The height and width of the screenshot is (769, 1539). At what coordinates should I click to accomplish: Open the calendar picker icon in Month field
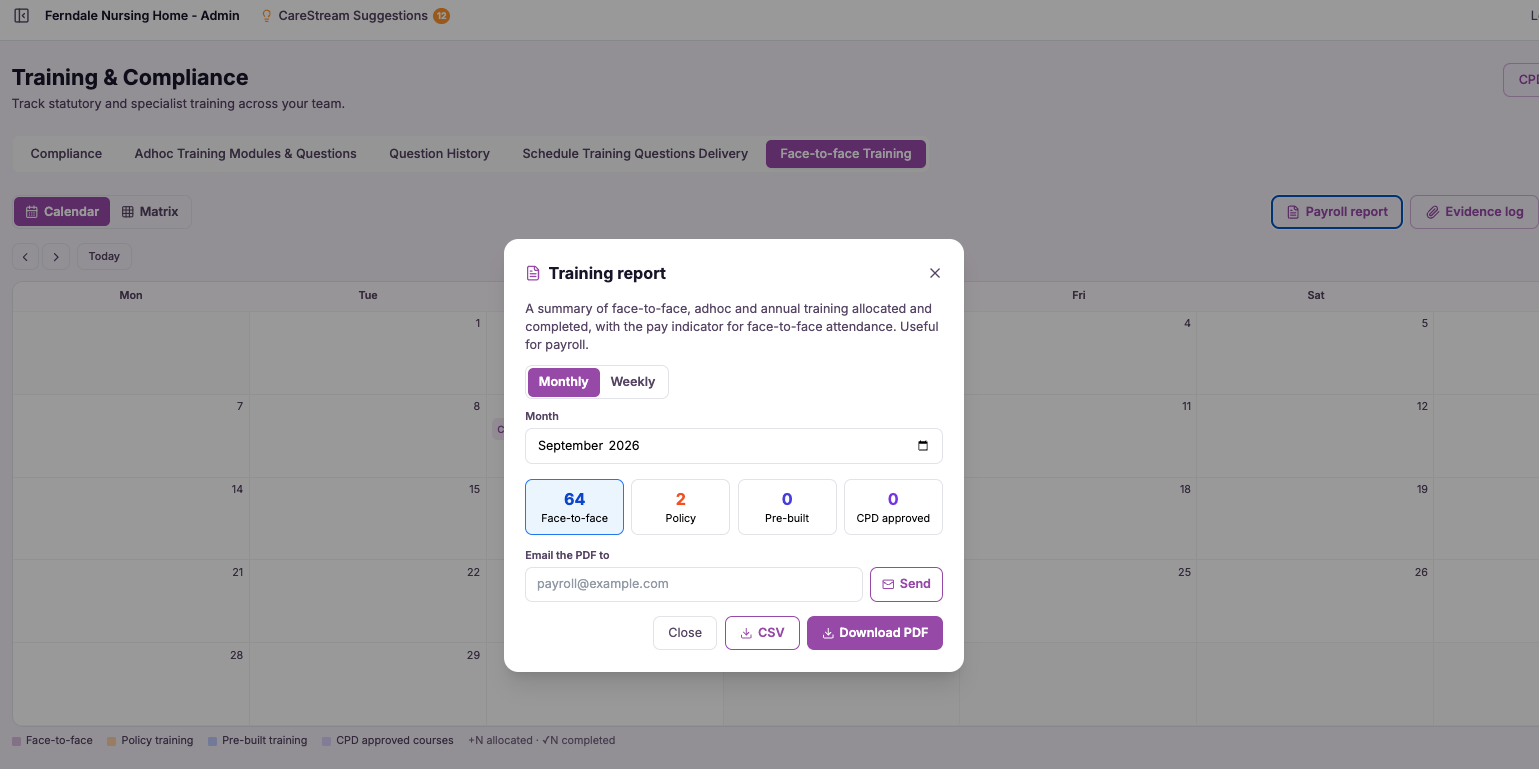coord(923,446)
